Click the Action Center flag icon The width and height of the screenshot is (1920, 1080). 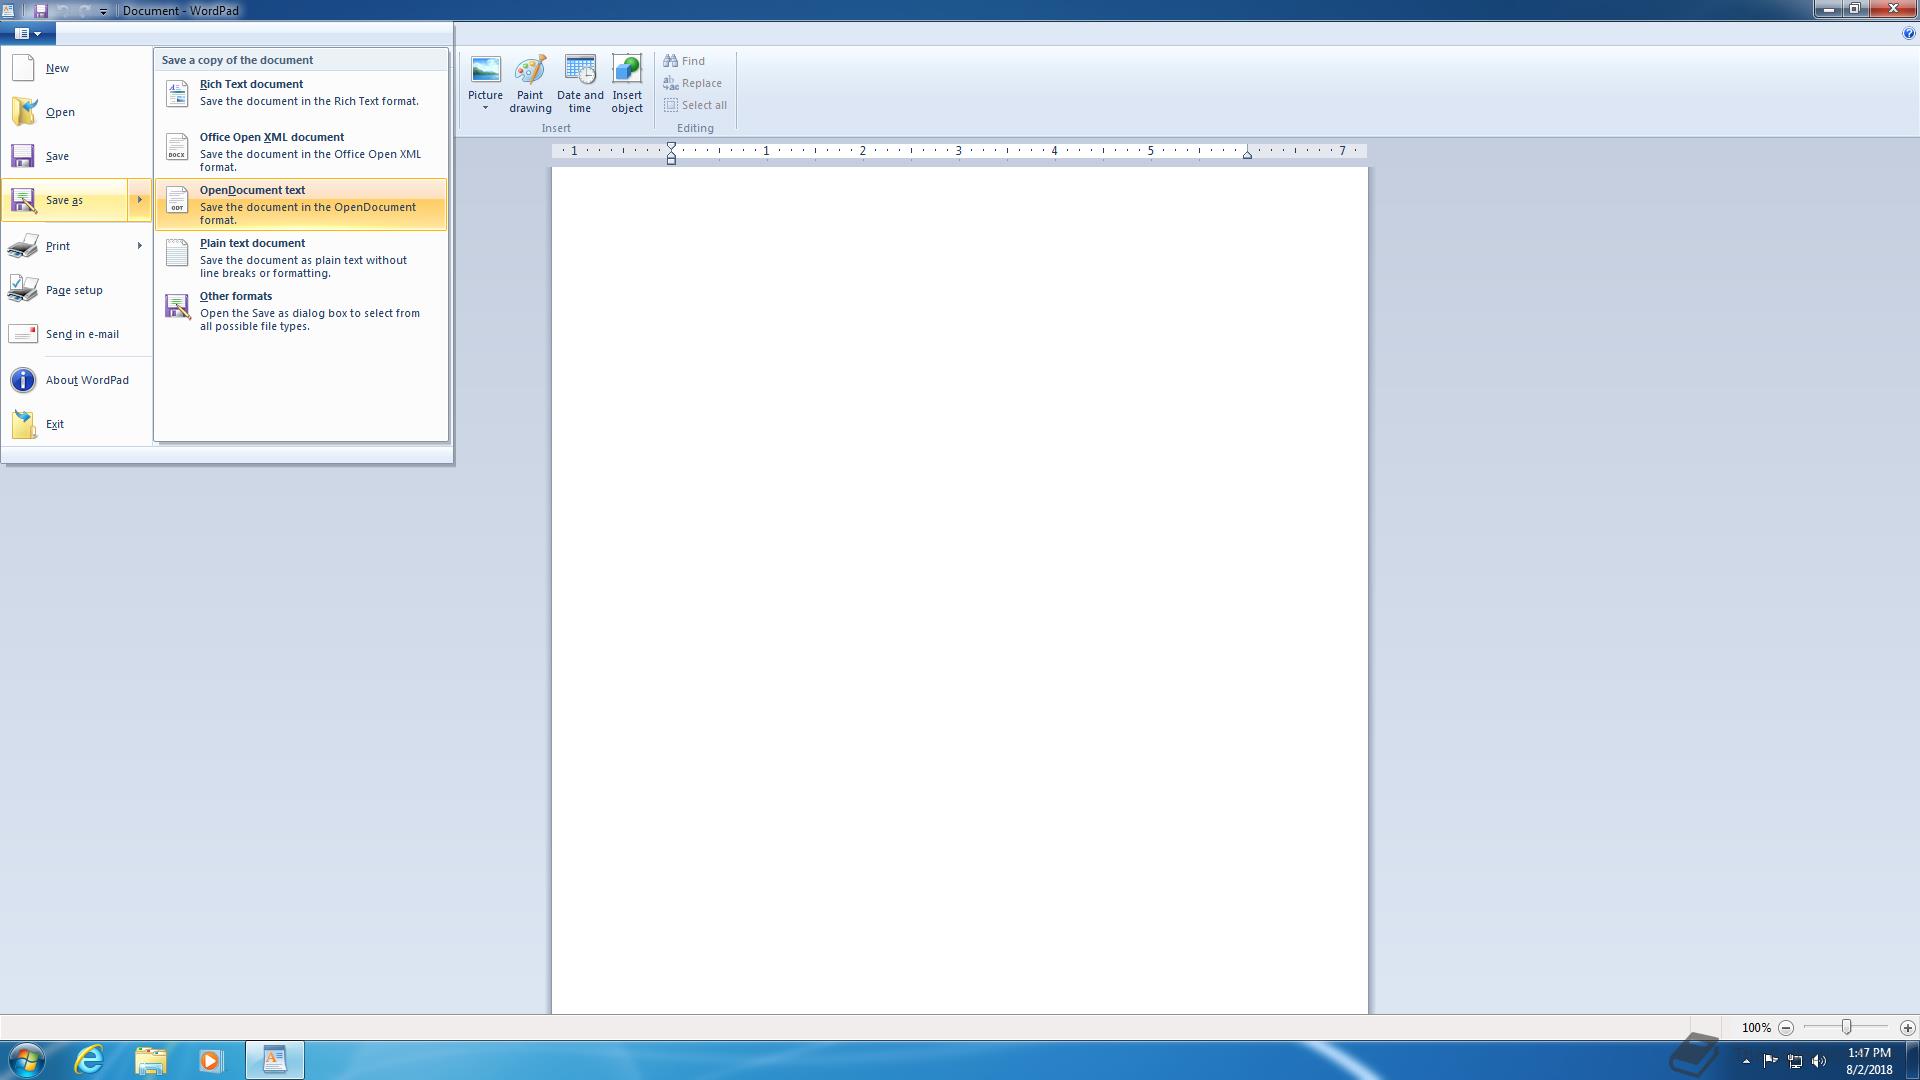1770,1061
